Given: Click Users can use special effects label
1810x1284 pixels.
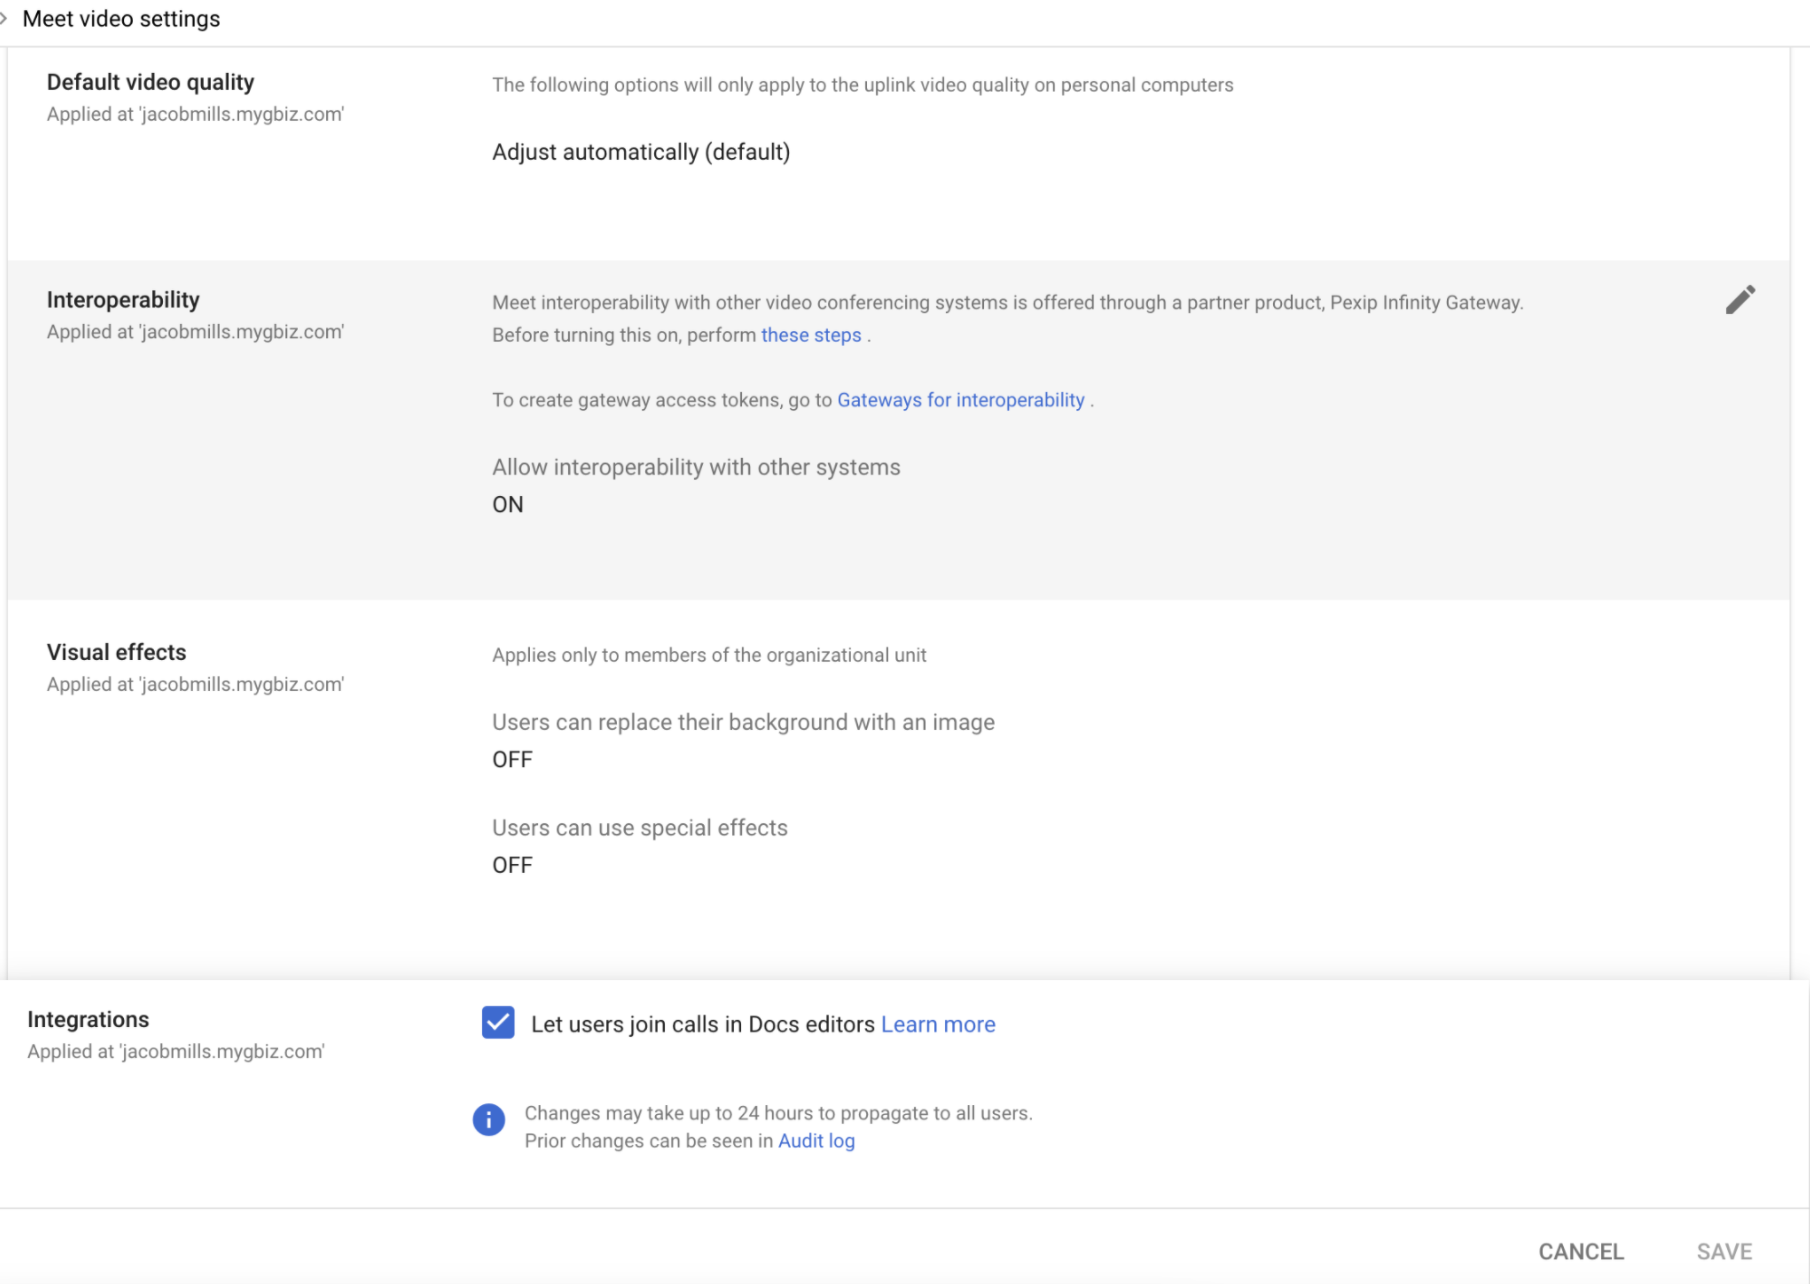Looking at the screenshot, I should click(639, 828).
